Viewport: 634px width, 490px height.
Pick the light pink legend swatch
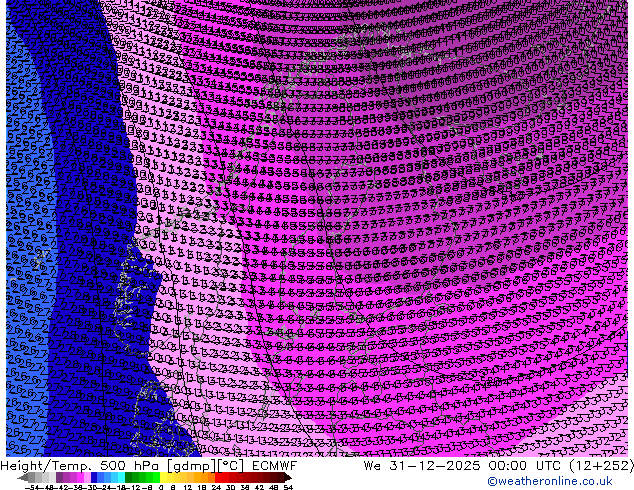(87, 477)
